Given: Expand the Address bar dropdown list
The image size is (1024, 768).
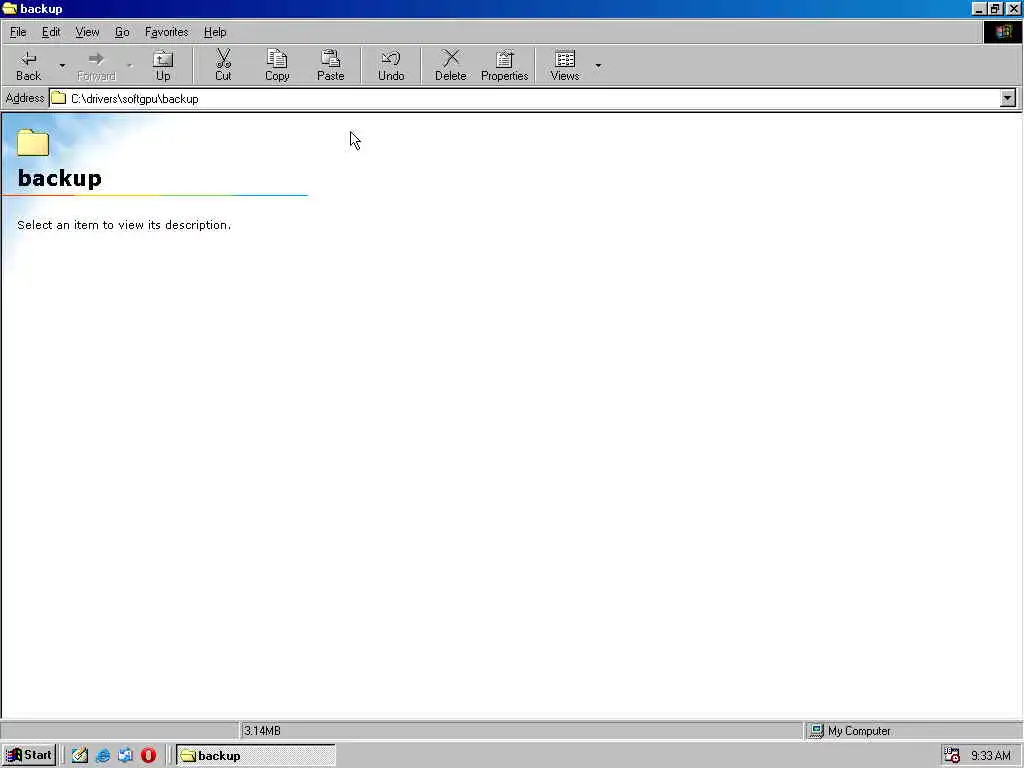Looking at the screenshot, I should point(1008,99).
